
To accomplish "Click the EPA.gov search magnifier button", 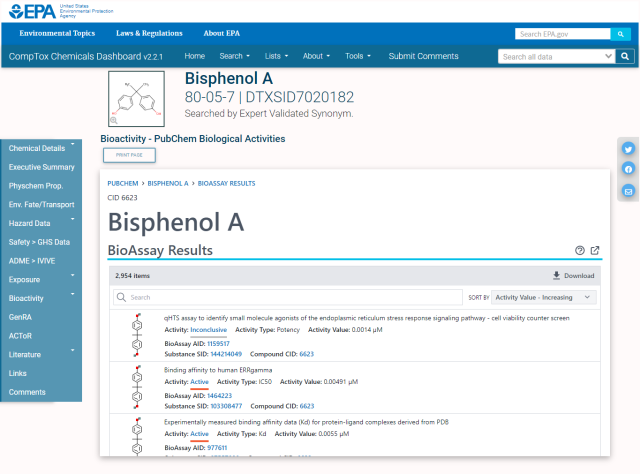I will coord(623,34).
